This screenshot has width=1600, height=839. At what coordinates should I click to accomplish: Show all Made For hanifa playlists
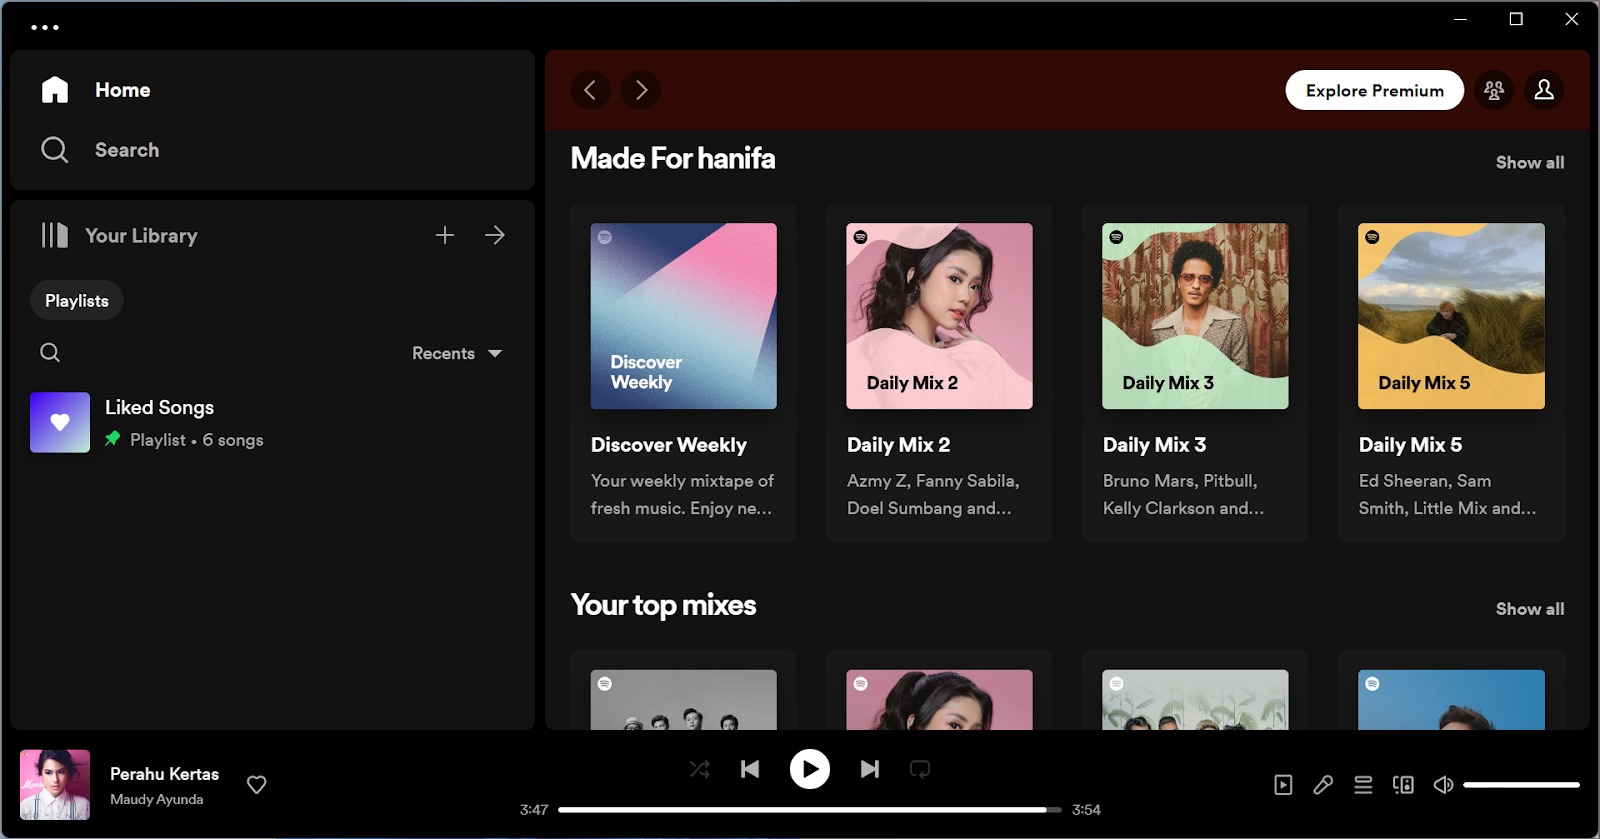click(1530, 162)
